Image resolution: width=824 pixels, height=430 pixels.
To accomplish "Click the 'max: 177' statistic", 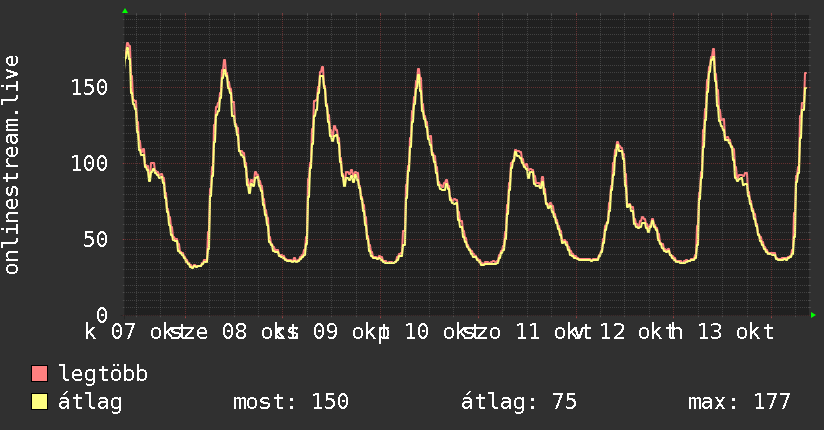I will click(739, 402).
